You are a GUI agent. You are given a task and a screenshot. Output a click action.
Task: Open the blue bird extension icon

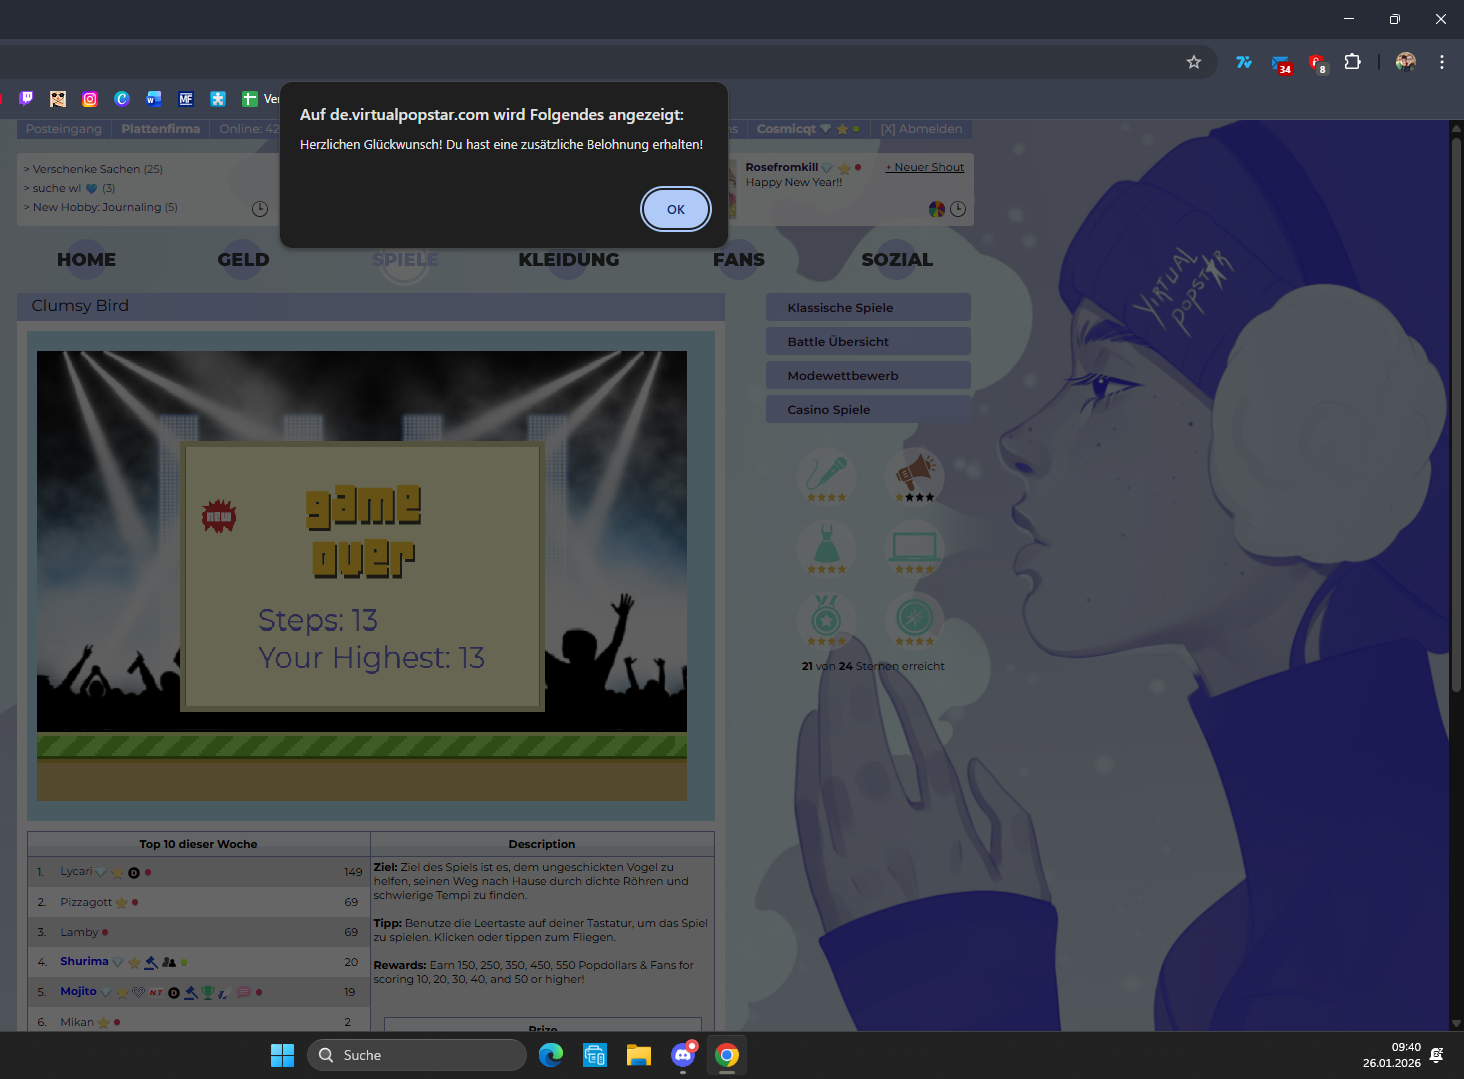click(x=1244, y=62)
